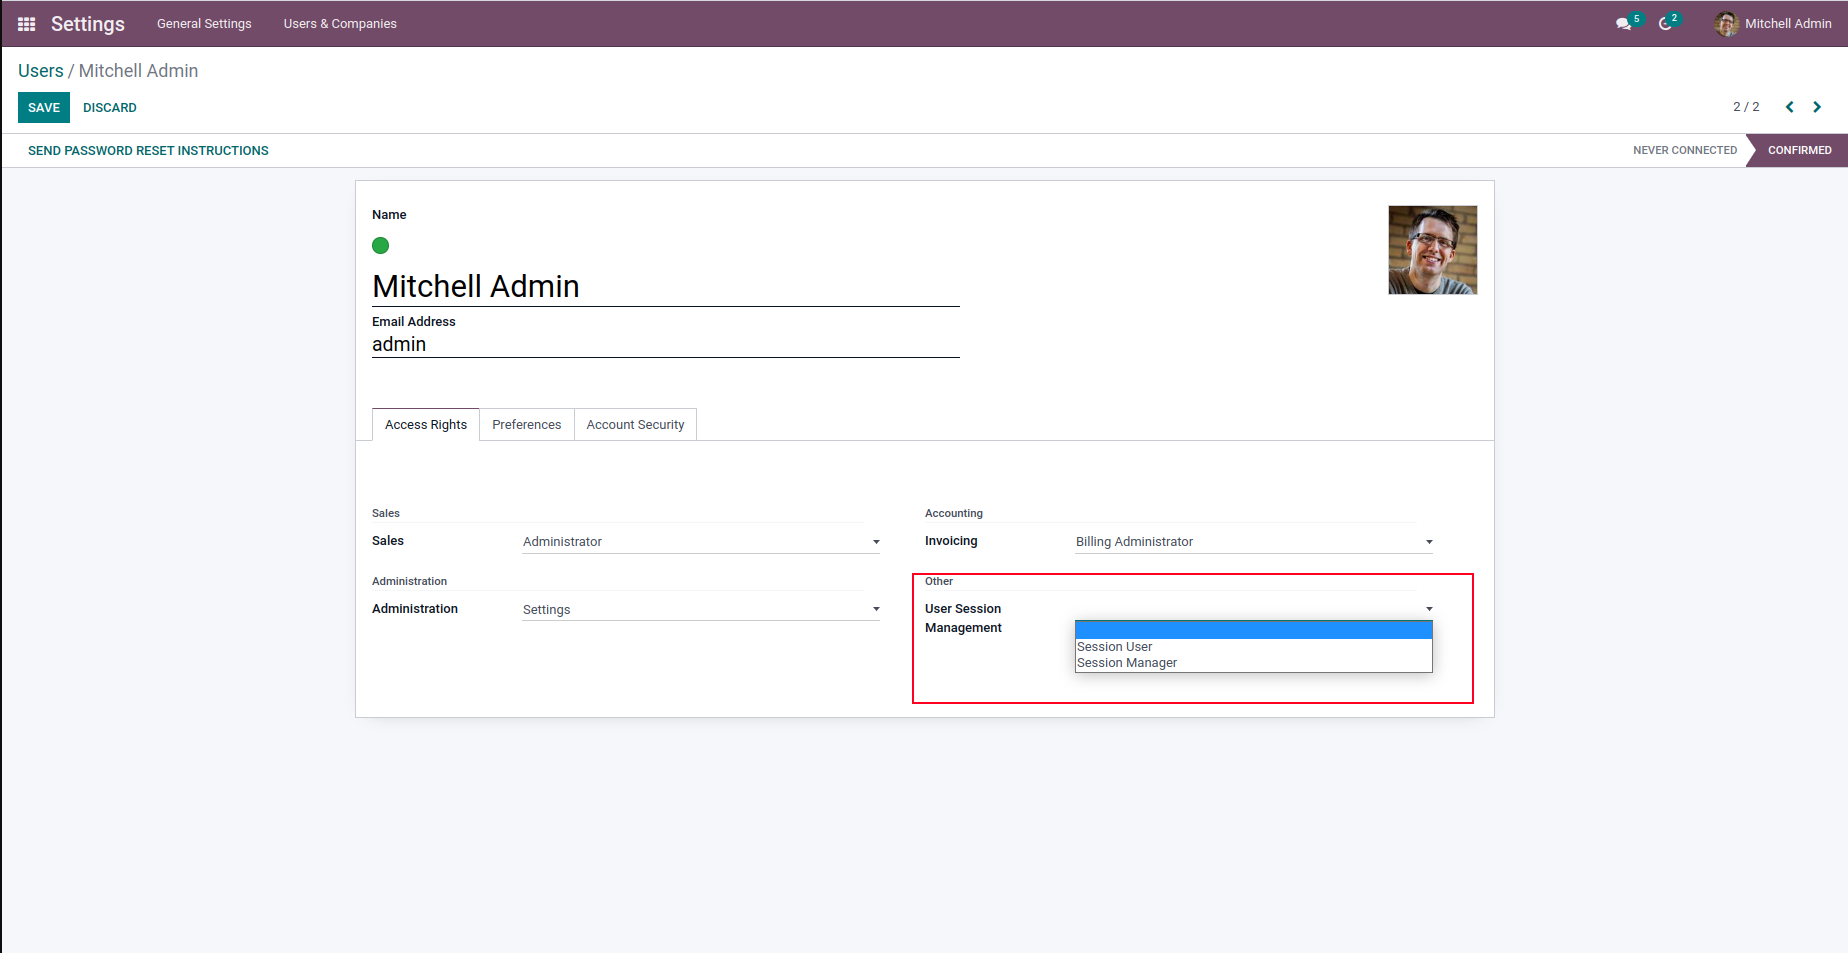Expand the Sales role dropdown

pyautogui.click(x=700, y=542)
